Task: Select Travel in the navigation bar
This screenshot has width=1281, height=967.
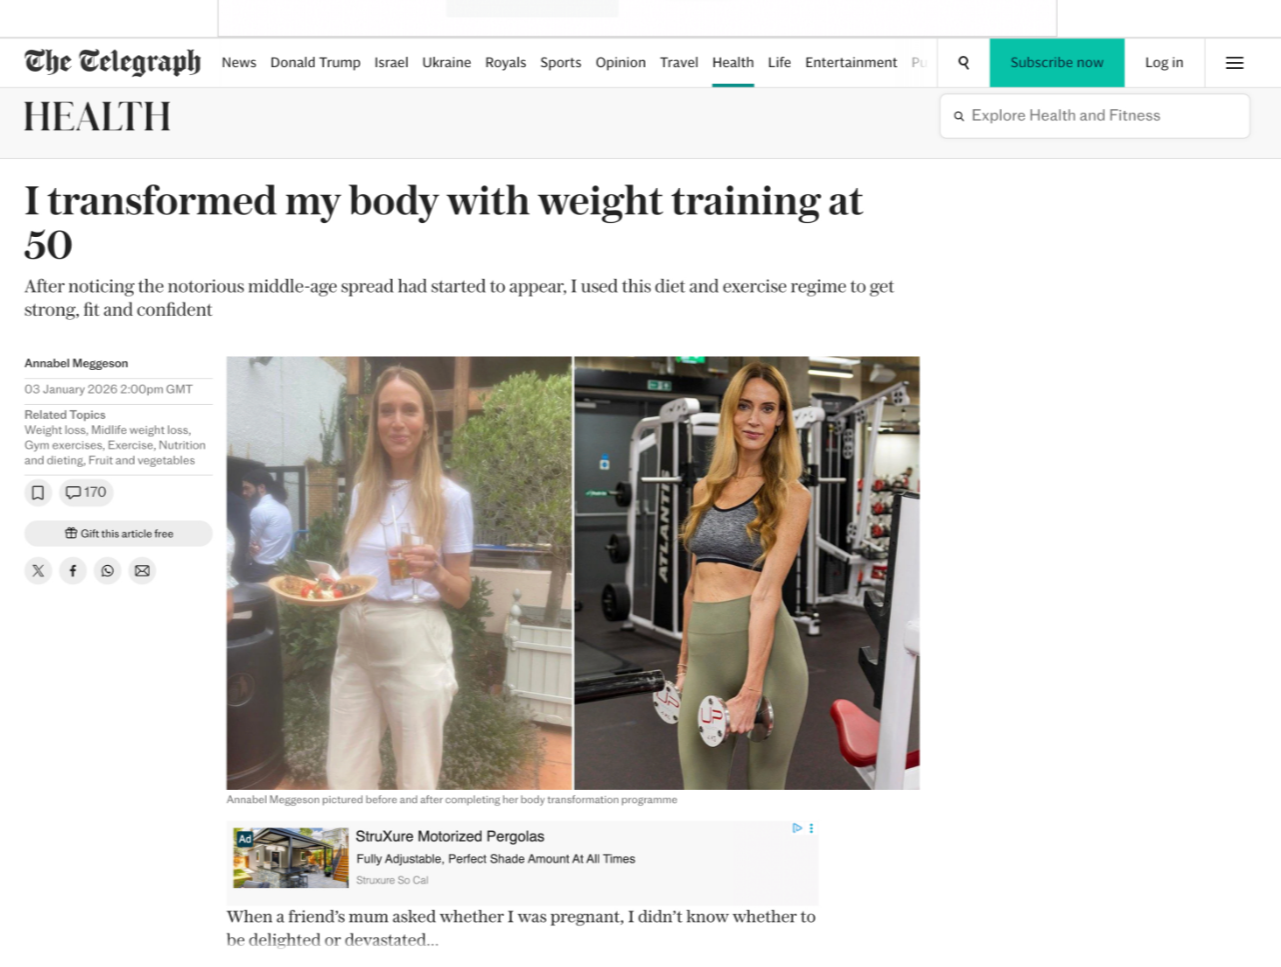Action: tap(679, 62)
